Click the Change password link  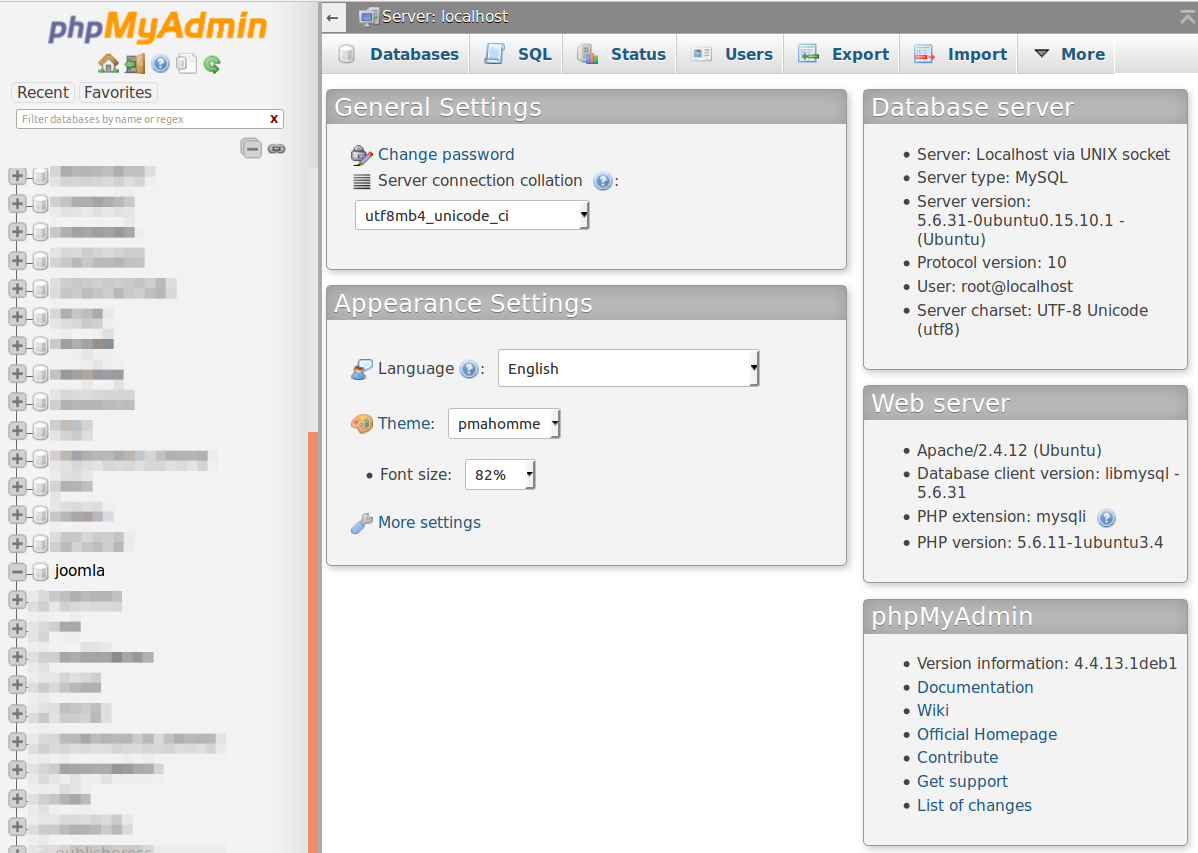[446, 154]
